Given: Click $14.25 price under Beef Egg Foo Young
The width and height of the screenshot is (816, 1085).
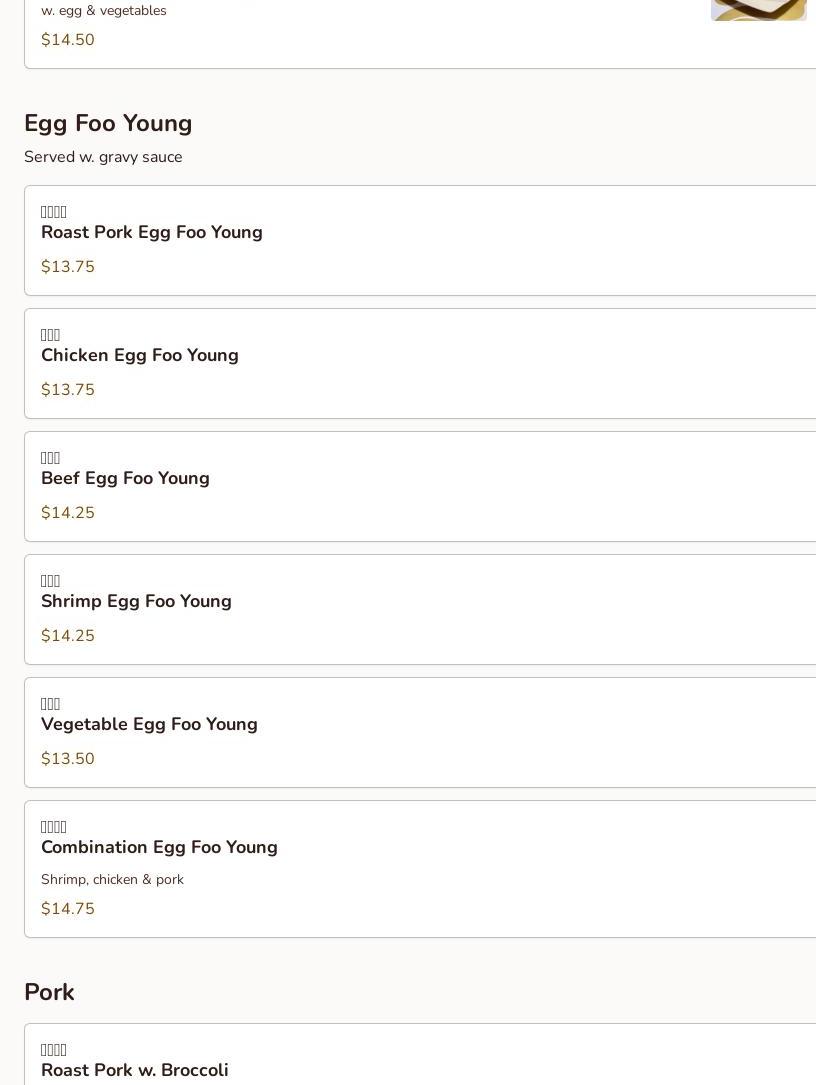Looking at the screenshot, I should pyautogui.click(x=68, y=513).
